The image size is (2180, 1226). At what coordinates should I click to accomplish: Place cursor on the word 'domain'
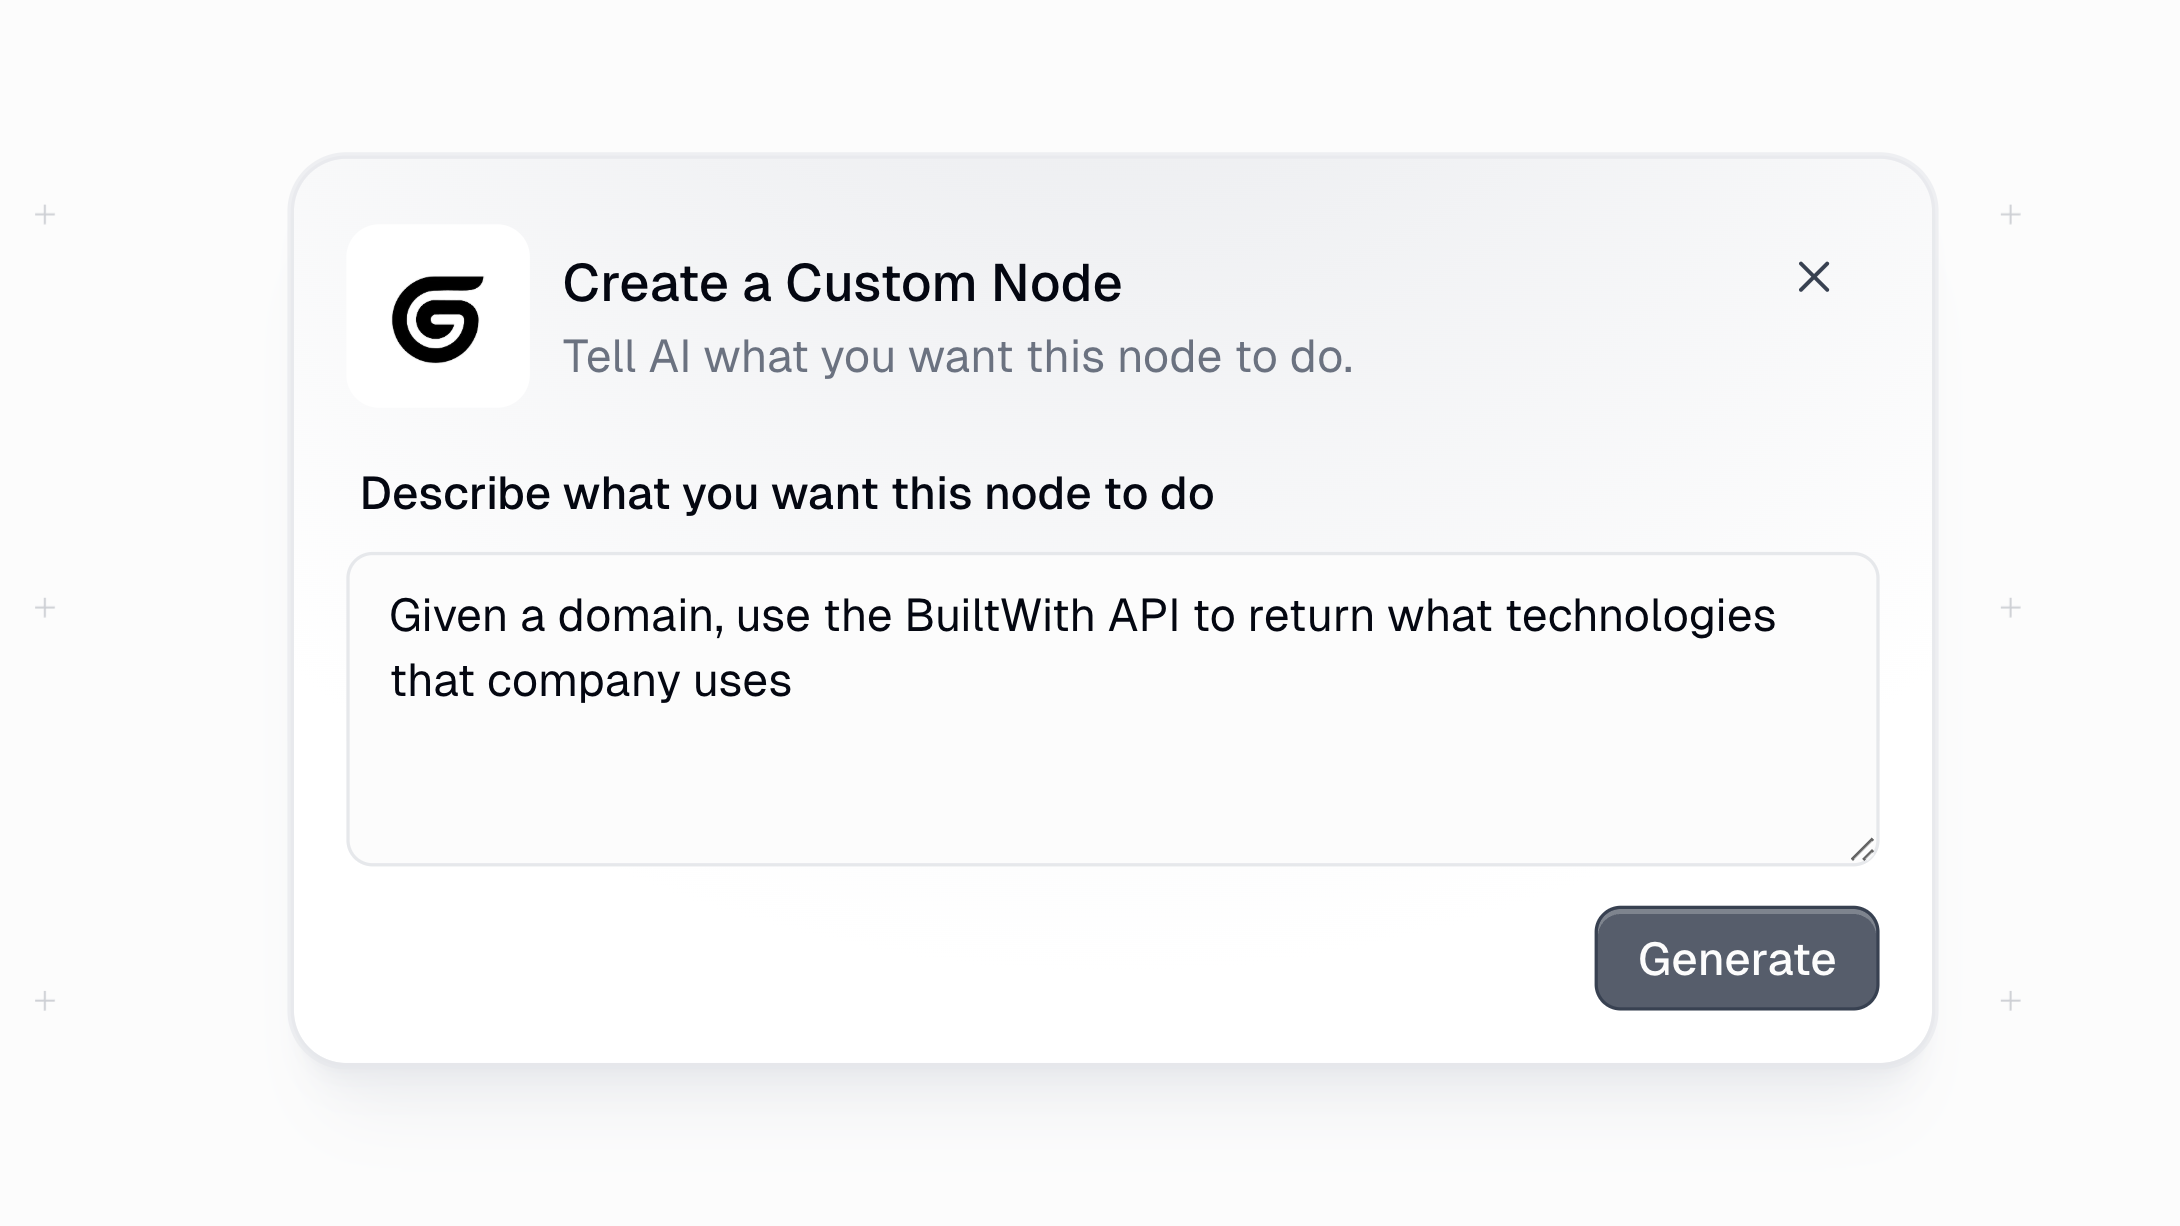pyautogui.click(x=640, y=616)
